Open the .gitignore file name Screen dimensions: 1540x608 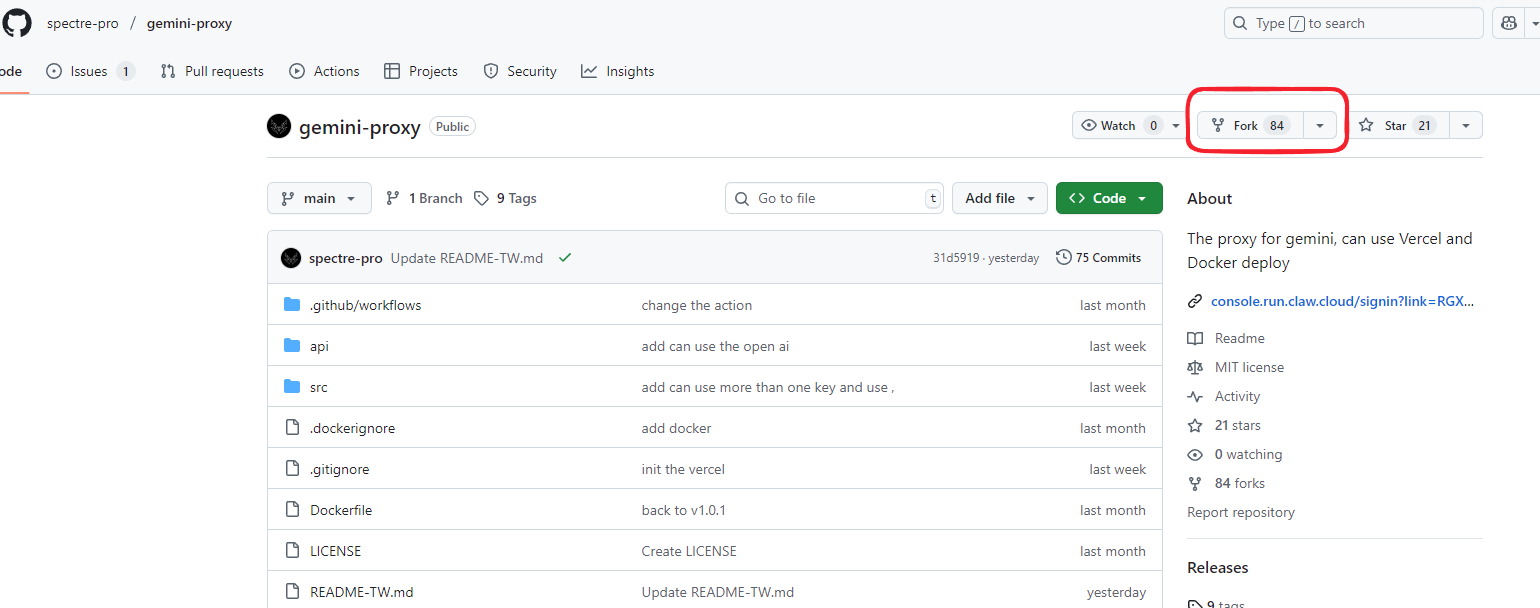pos(340,469)
